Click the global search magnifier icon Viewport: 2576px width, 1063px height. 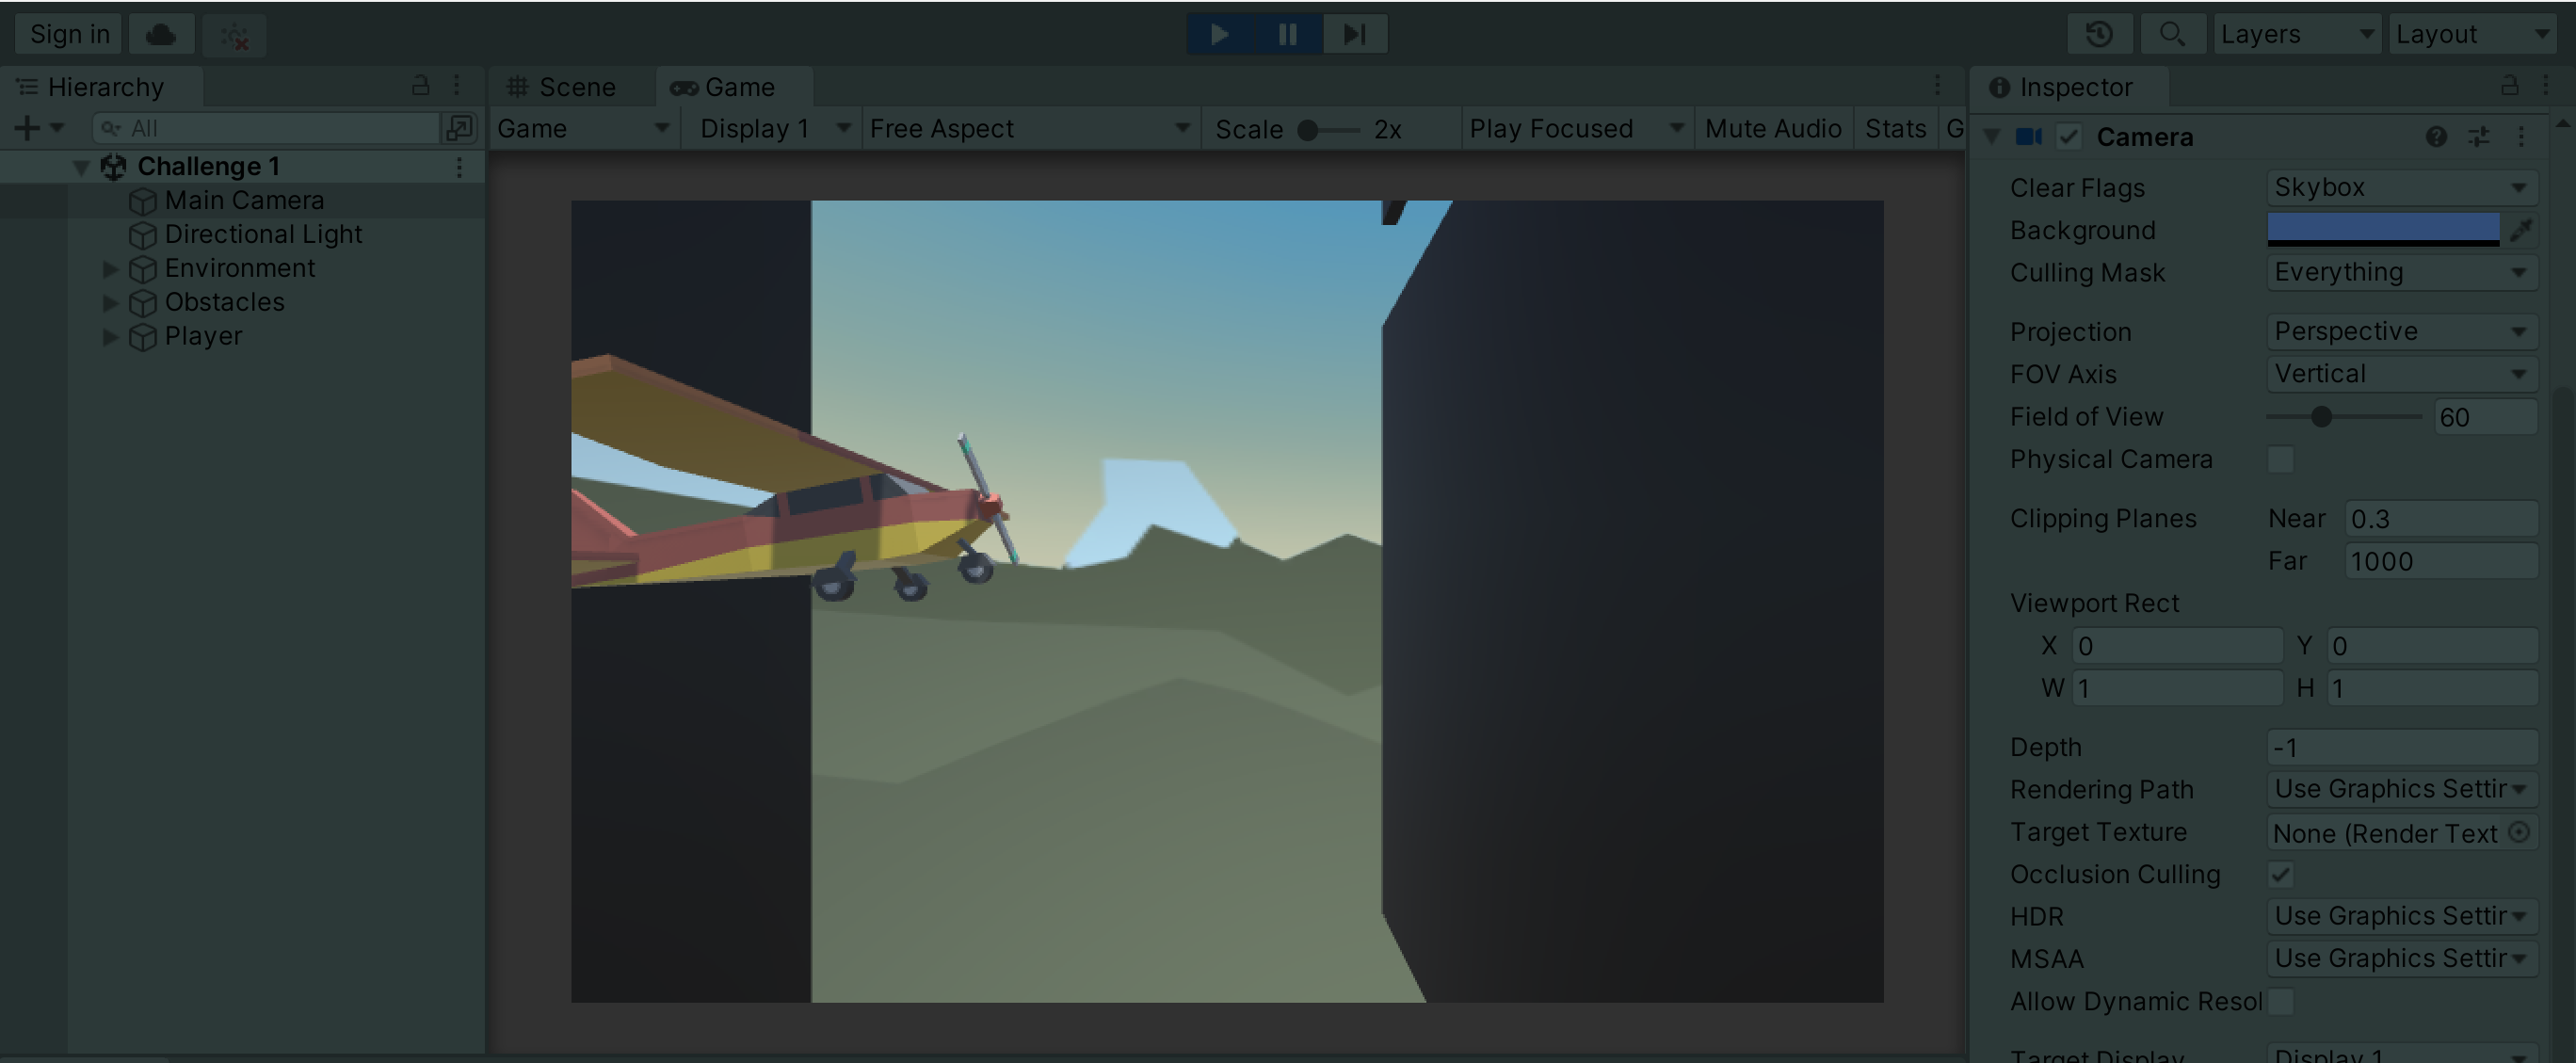coord(2171,34)
